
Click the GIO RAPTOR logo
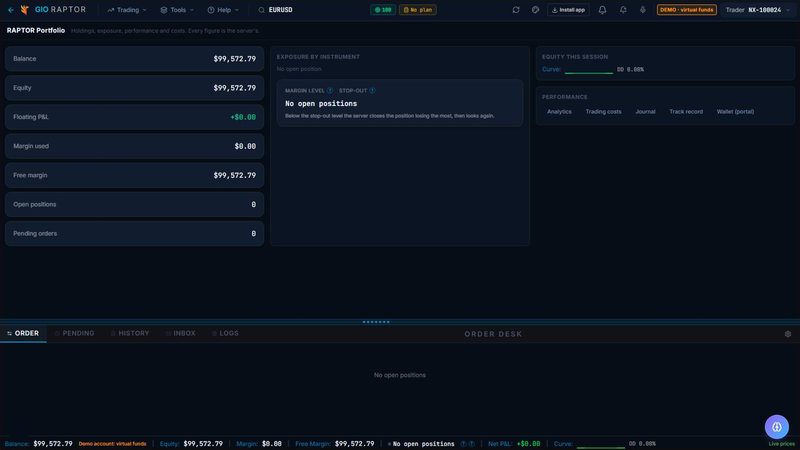click(54, 10)
